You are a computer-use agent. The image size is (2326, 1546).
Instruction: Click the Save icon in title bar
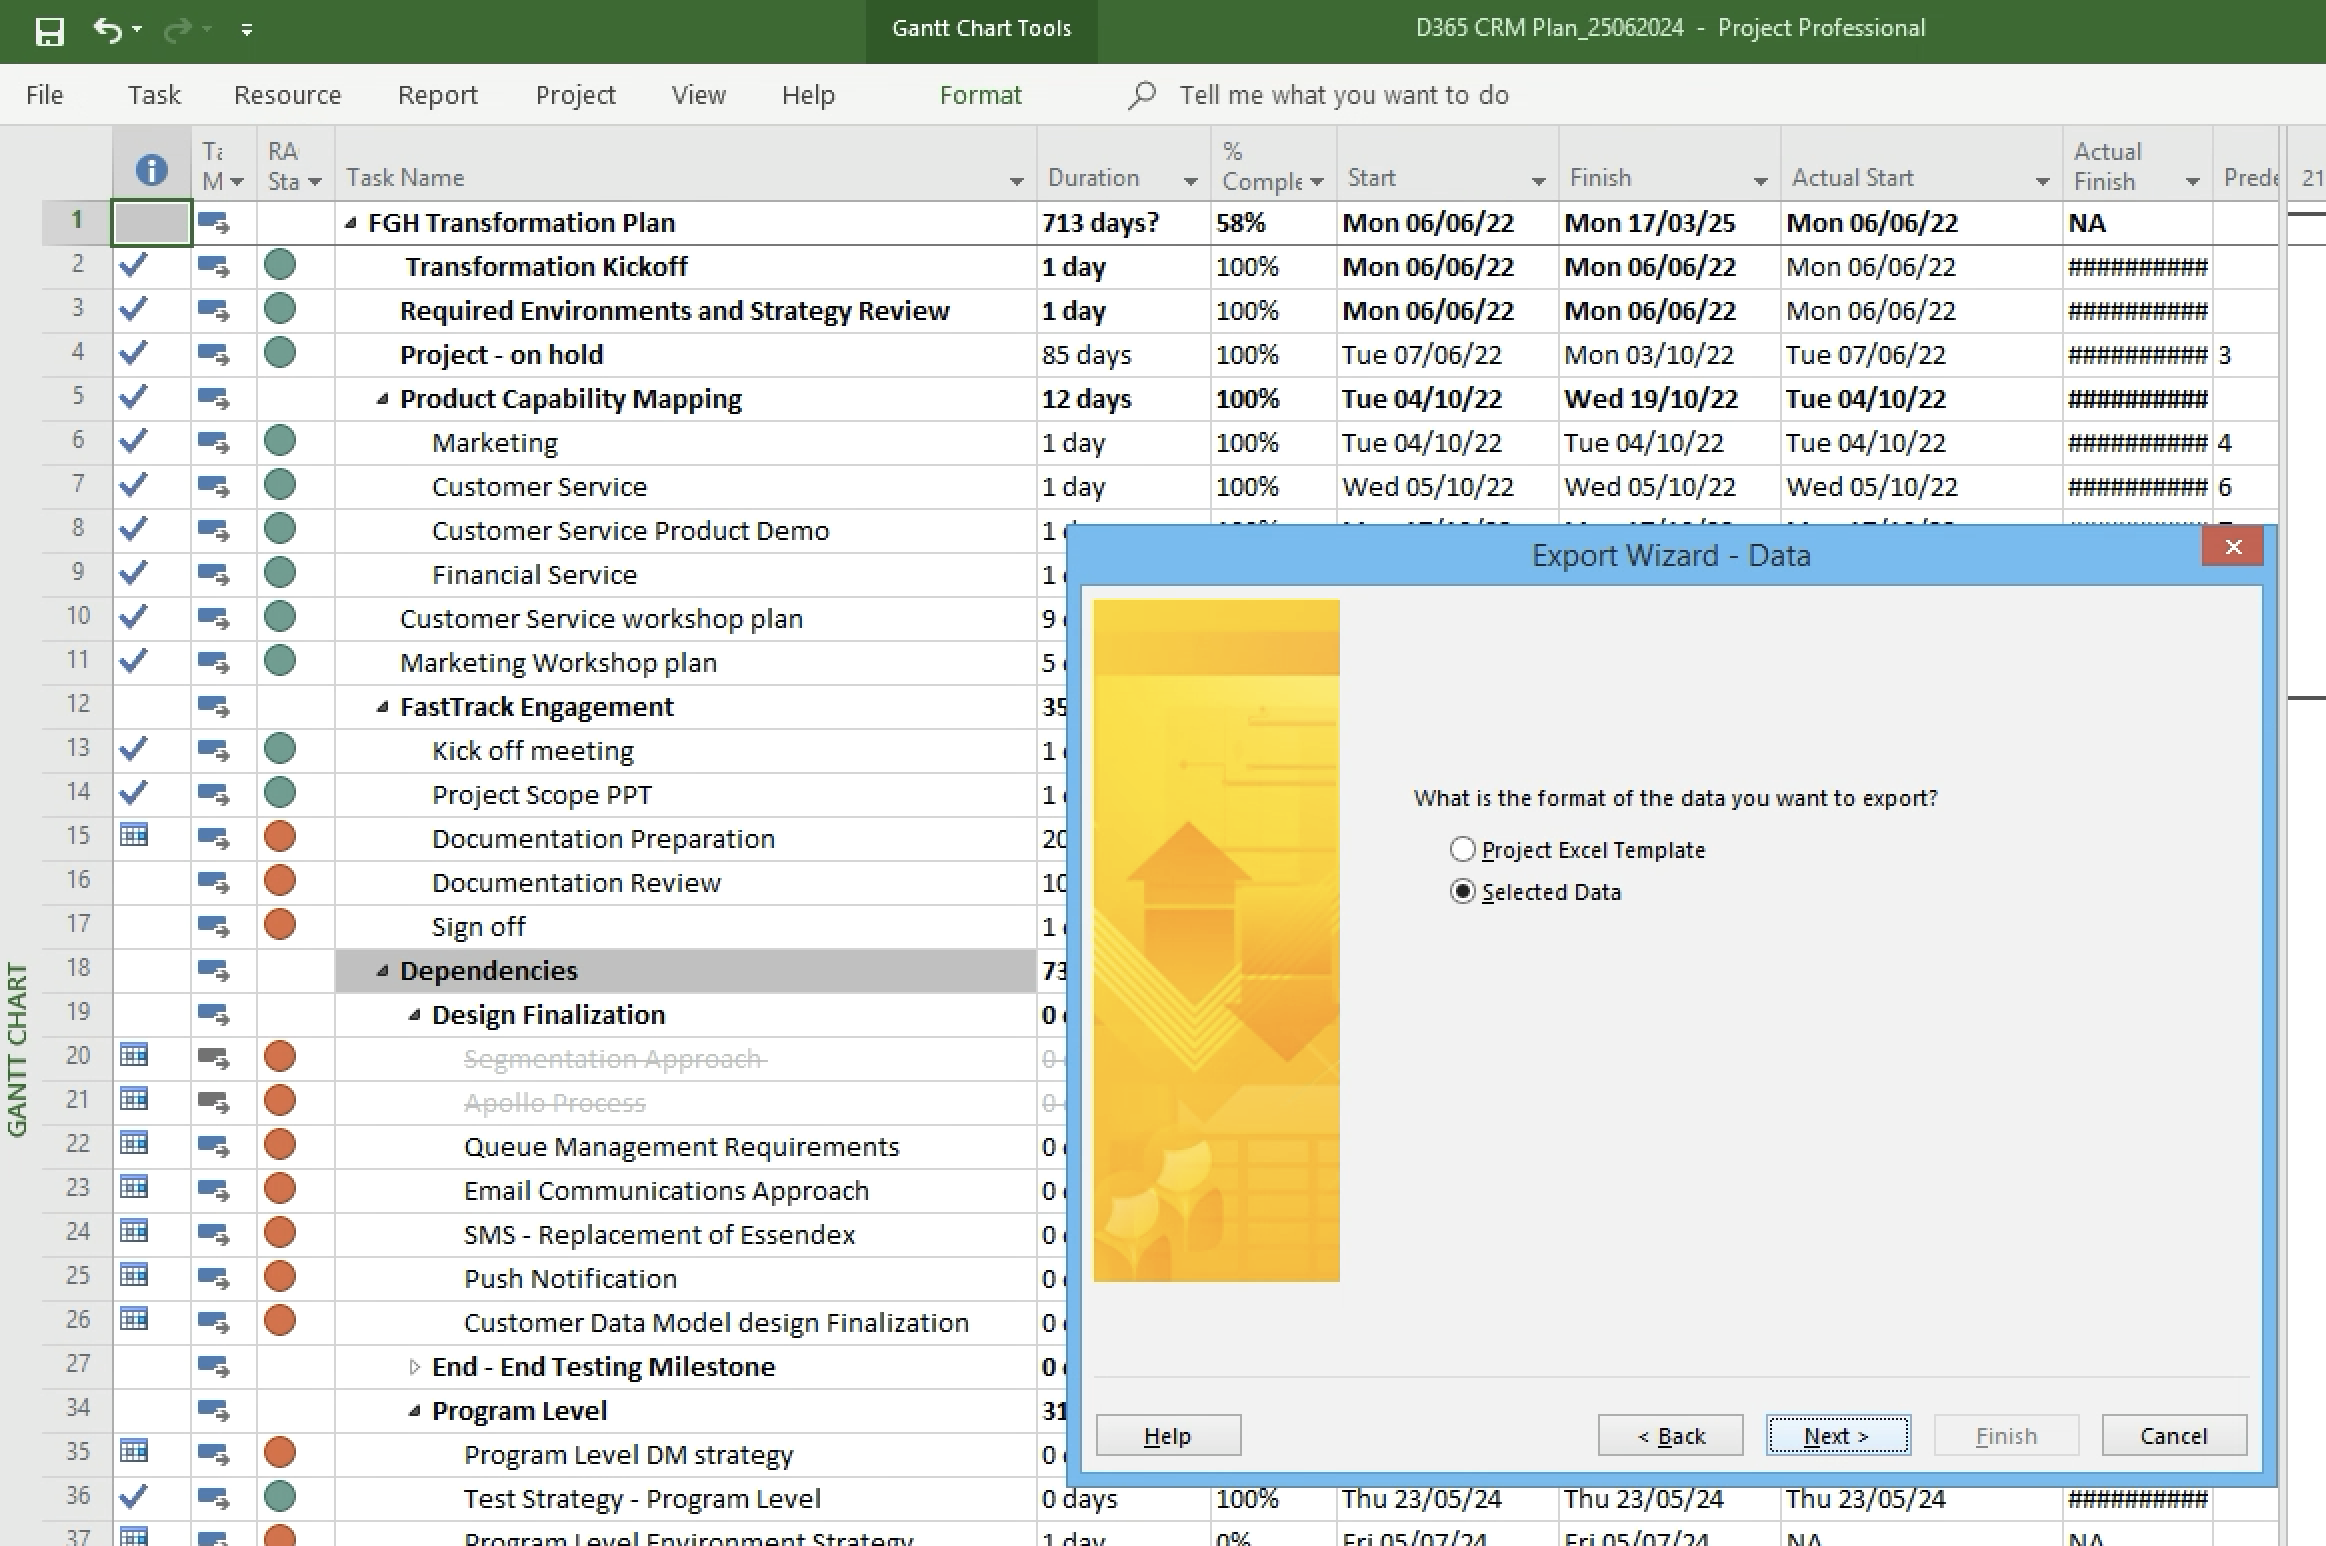point(49,31)
